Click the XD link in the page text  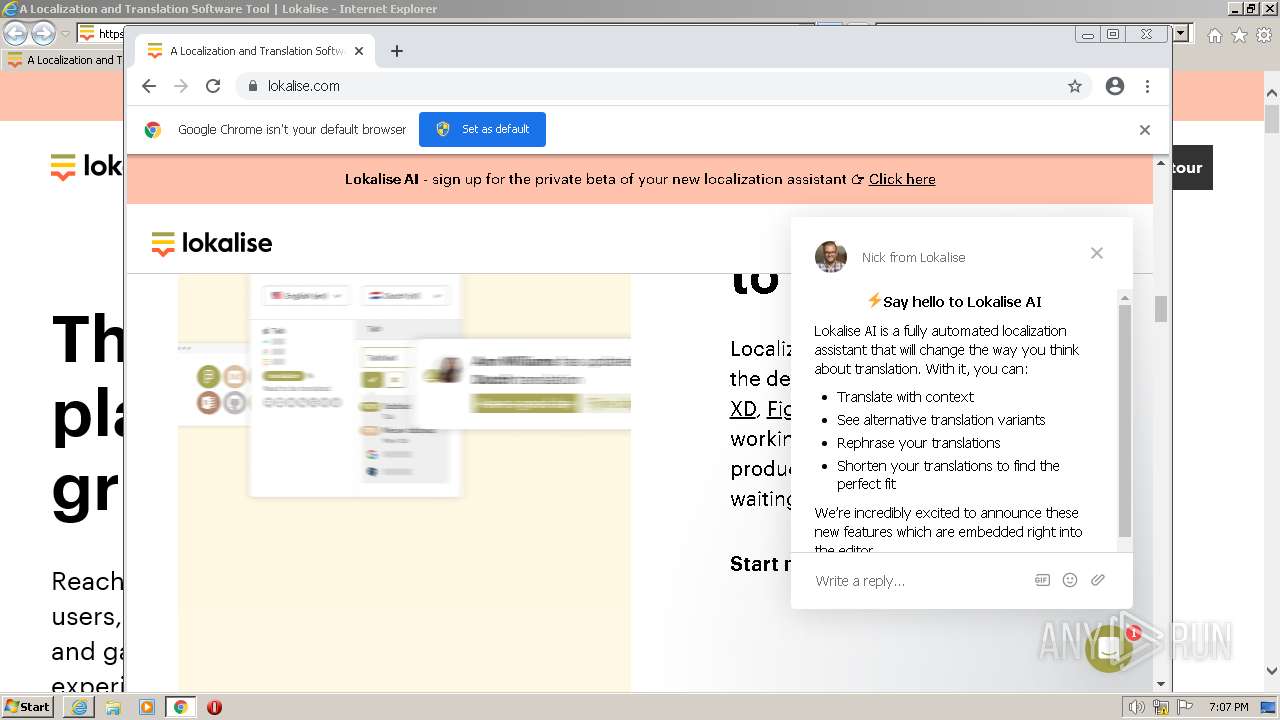pos(743,409)
